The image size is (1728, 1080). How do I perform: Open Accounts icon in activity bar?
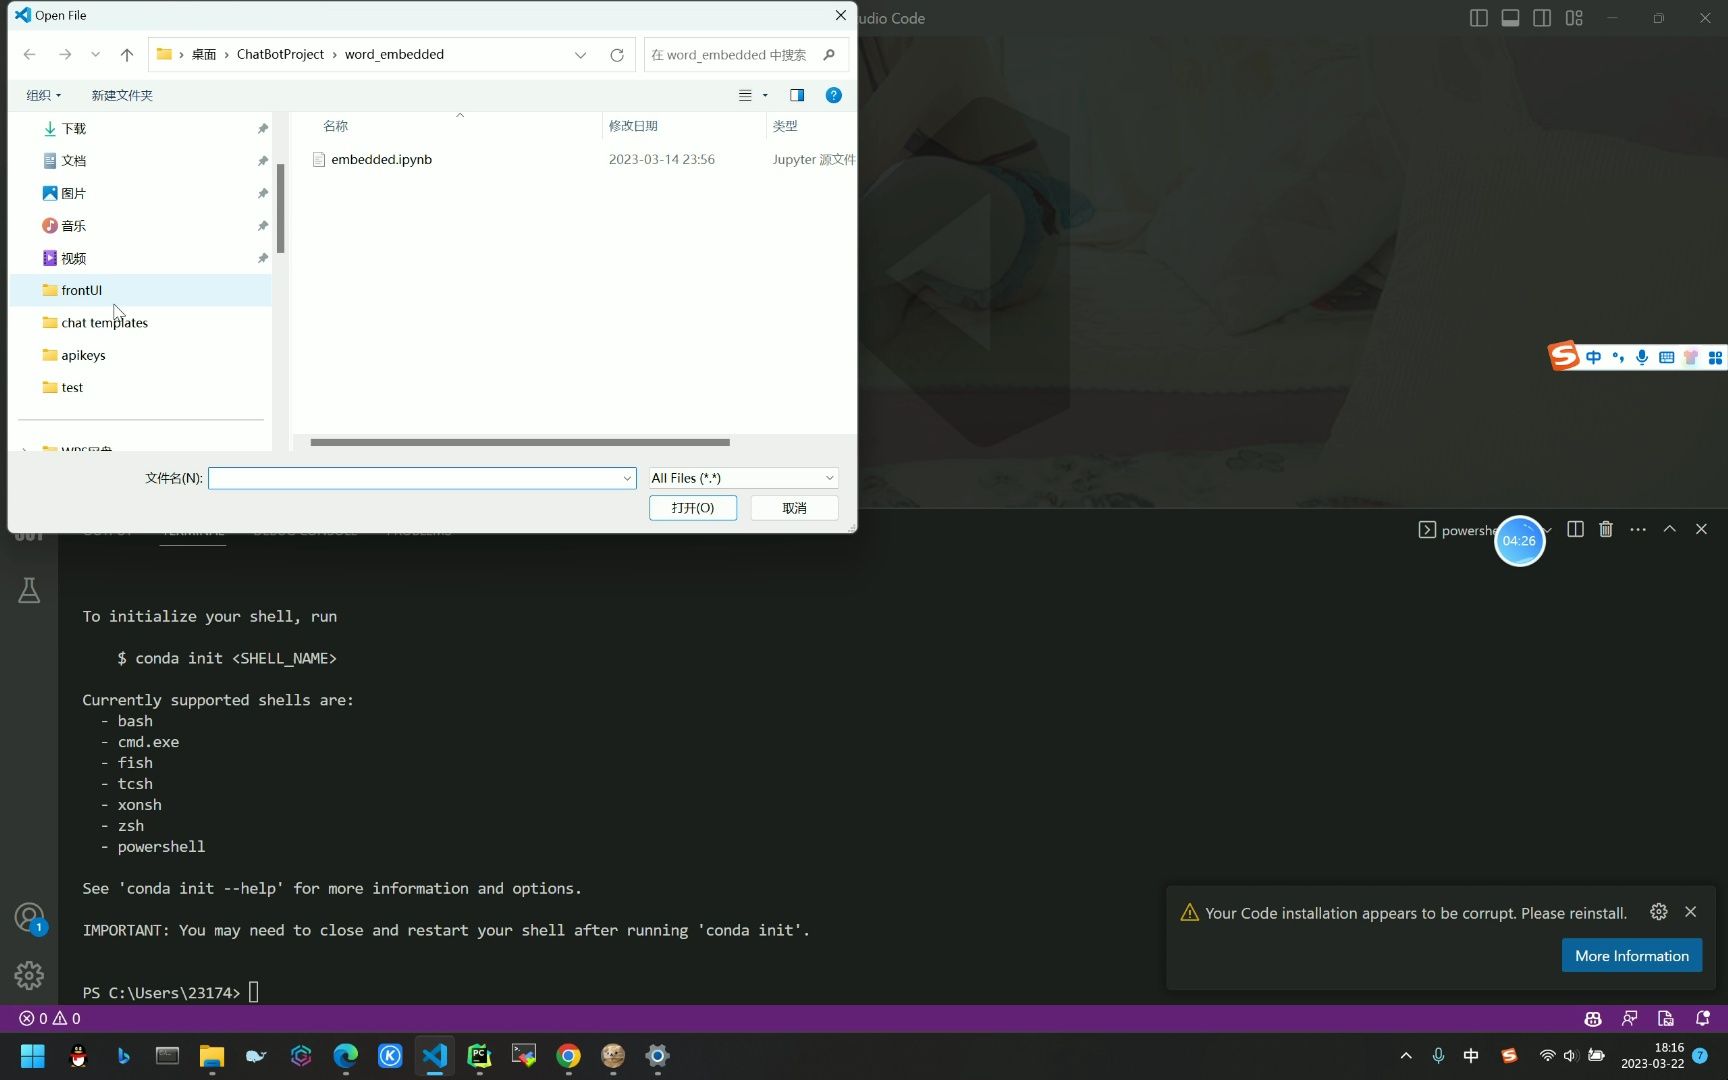(x=29, y=917)
